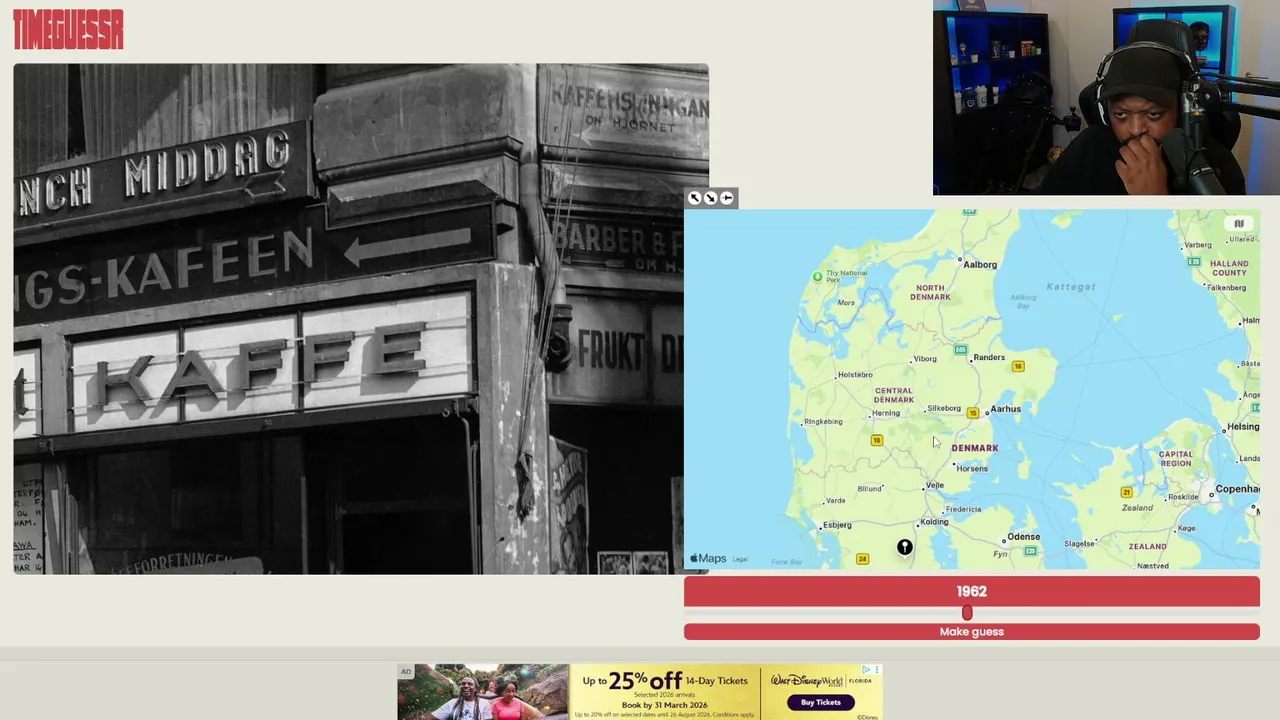Click the 1962 year display bar
1280x720 pixels.
point(972,591)
